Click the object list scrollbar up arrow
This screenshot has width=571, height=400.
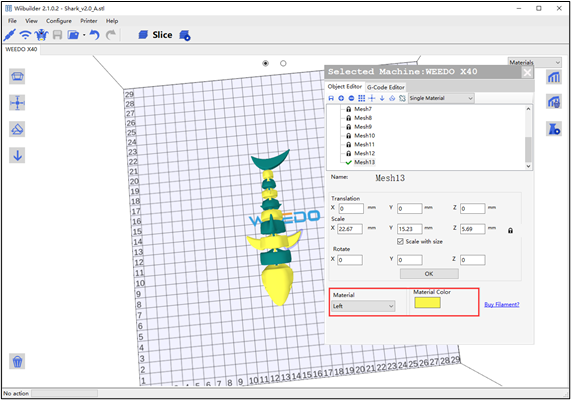528,109
